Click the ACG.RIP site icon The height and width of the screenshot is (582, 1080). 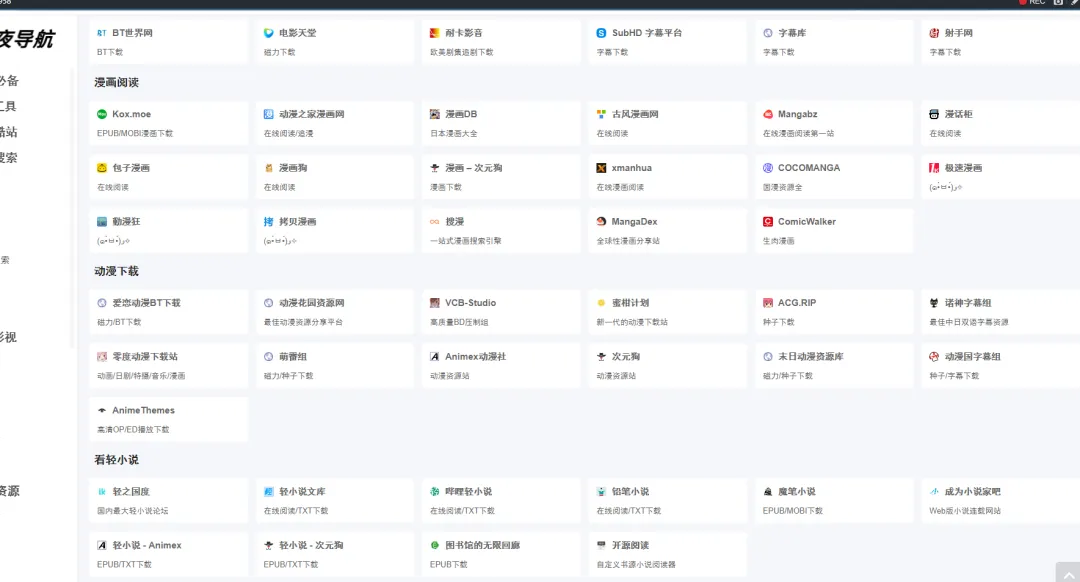(768, 303)
